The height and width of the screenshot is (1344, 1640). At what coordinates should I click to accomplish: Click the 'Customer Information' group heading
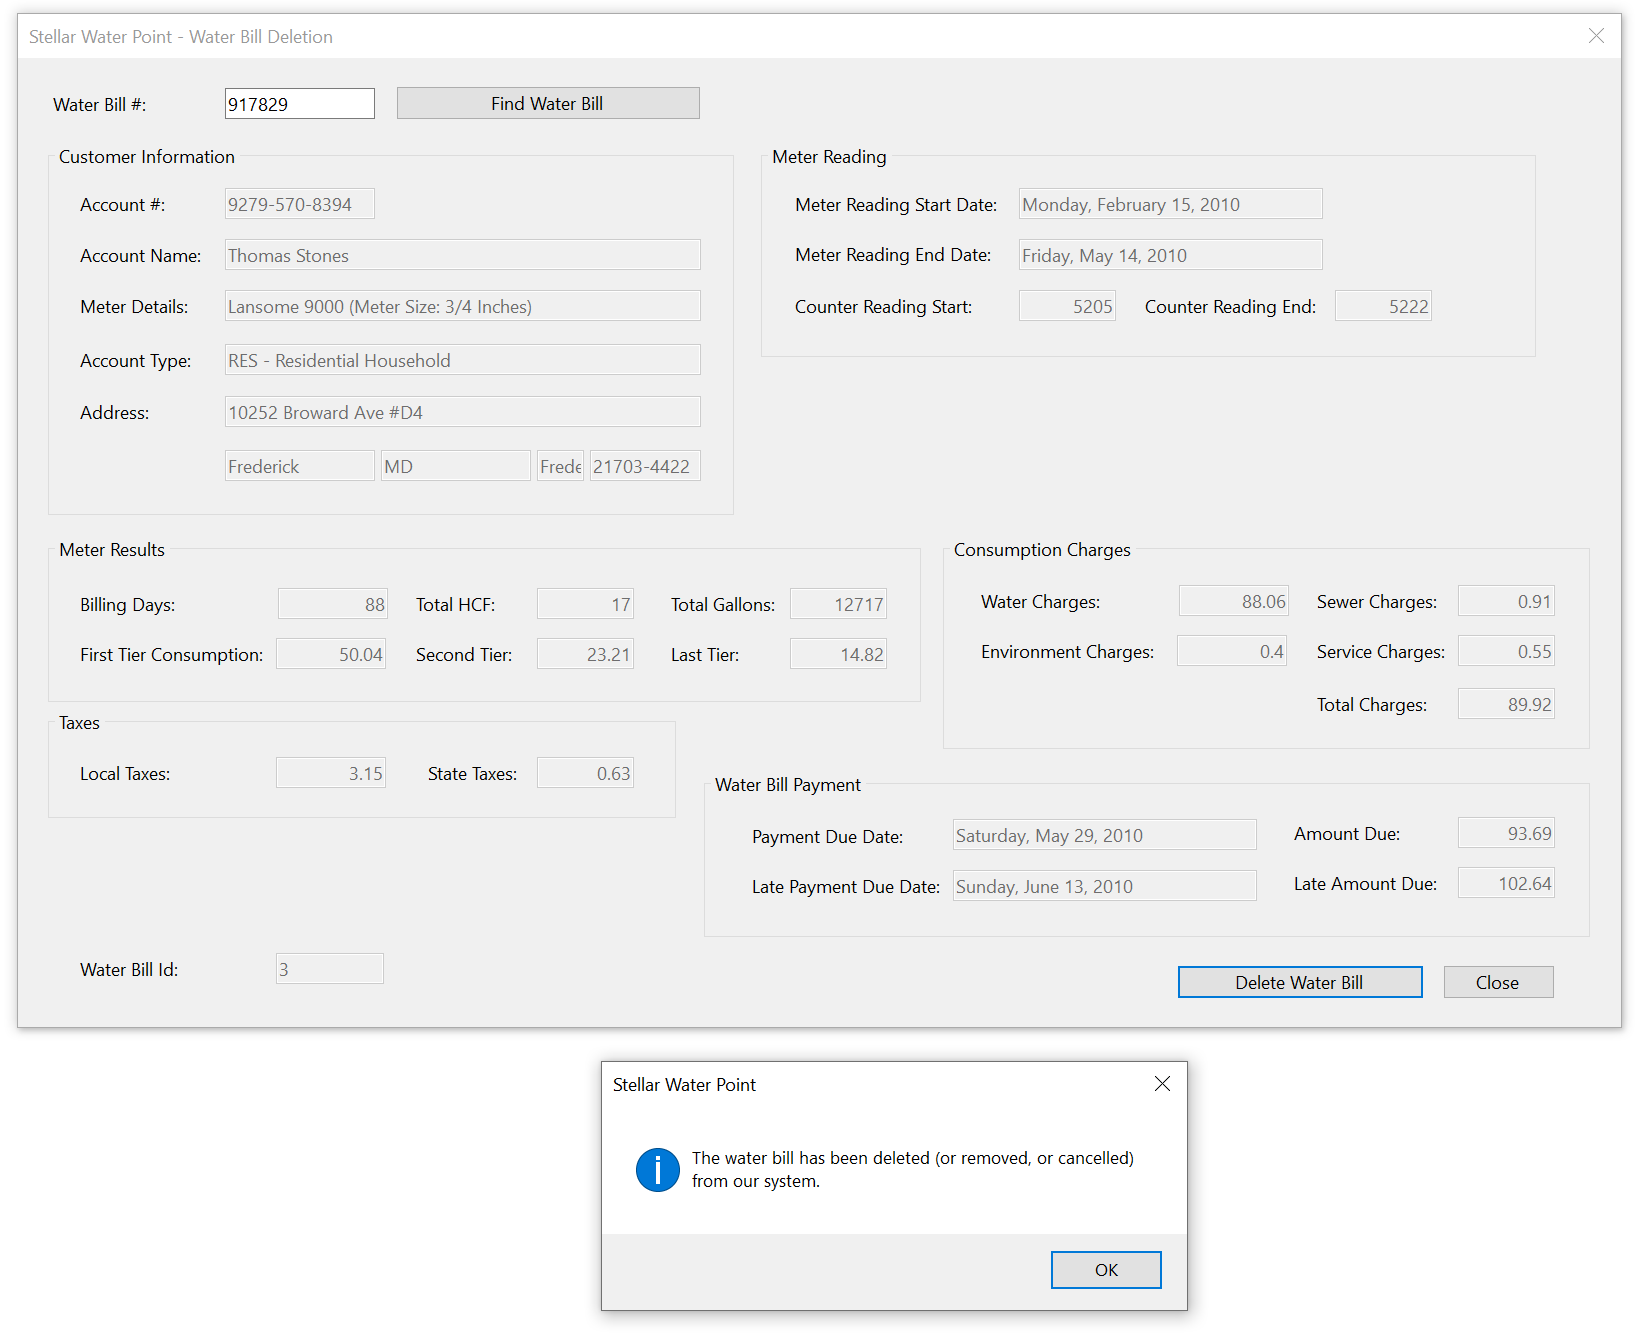(147, 157)
